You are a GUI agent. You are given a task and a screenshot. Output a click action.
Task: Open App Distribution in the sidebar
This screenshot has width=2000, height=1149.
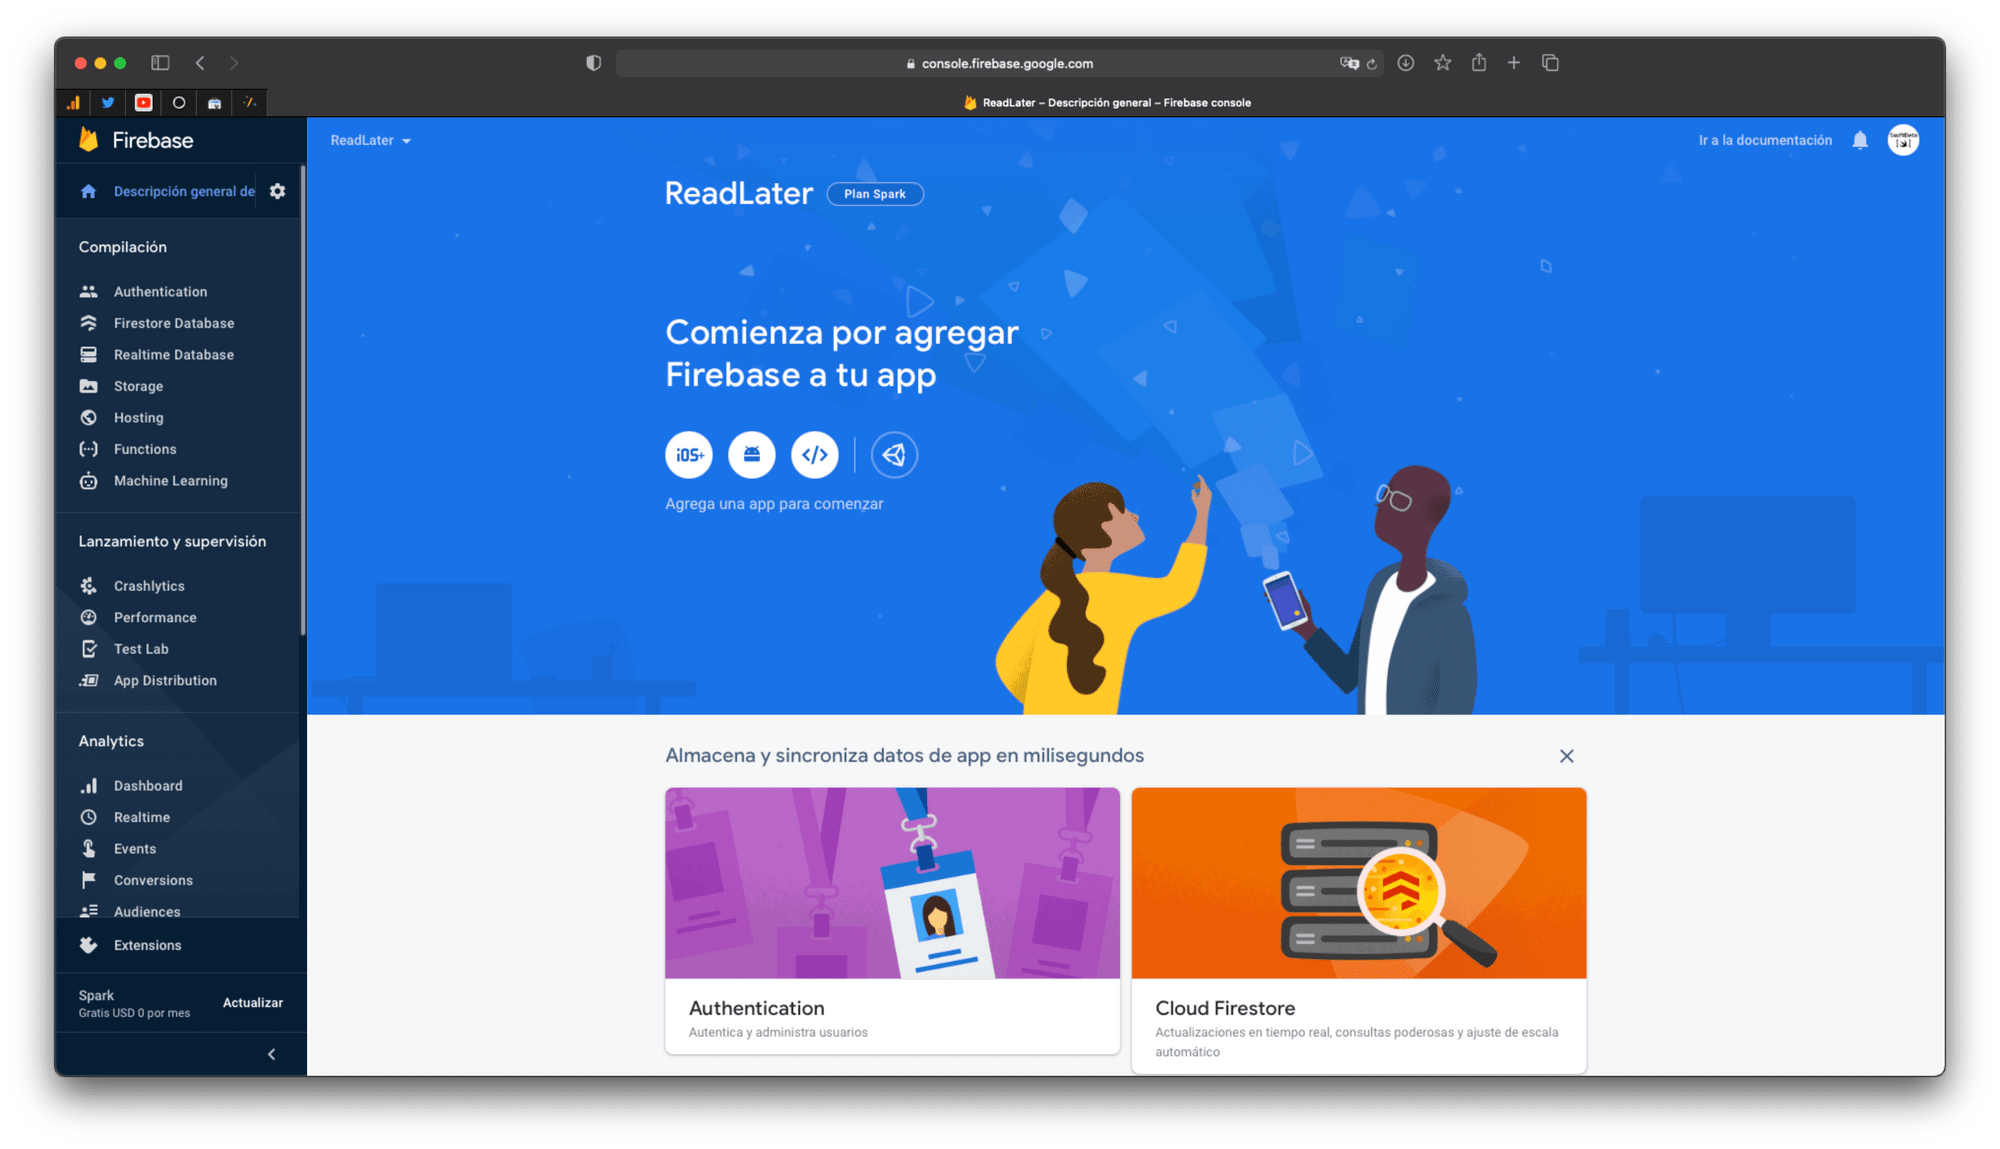(165, 680)
